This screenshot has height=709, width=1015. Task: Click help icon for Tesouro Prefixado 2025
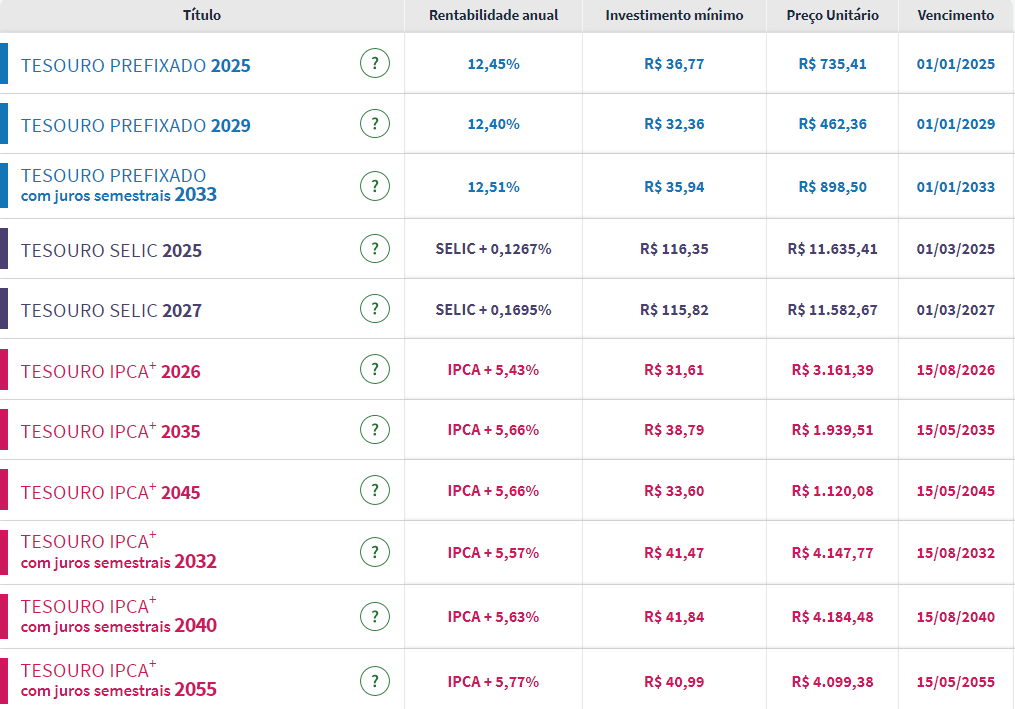(375, 64)
